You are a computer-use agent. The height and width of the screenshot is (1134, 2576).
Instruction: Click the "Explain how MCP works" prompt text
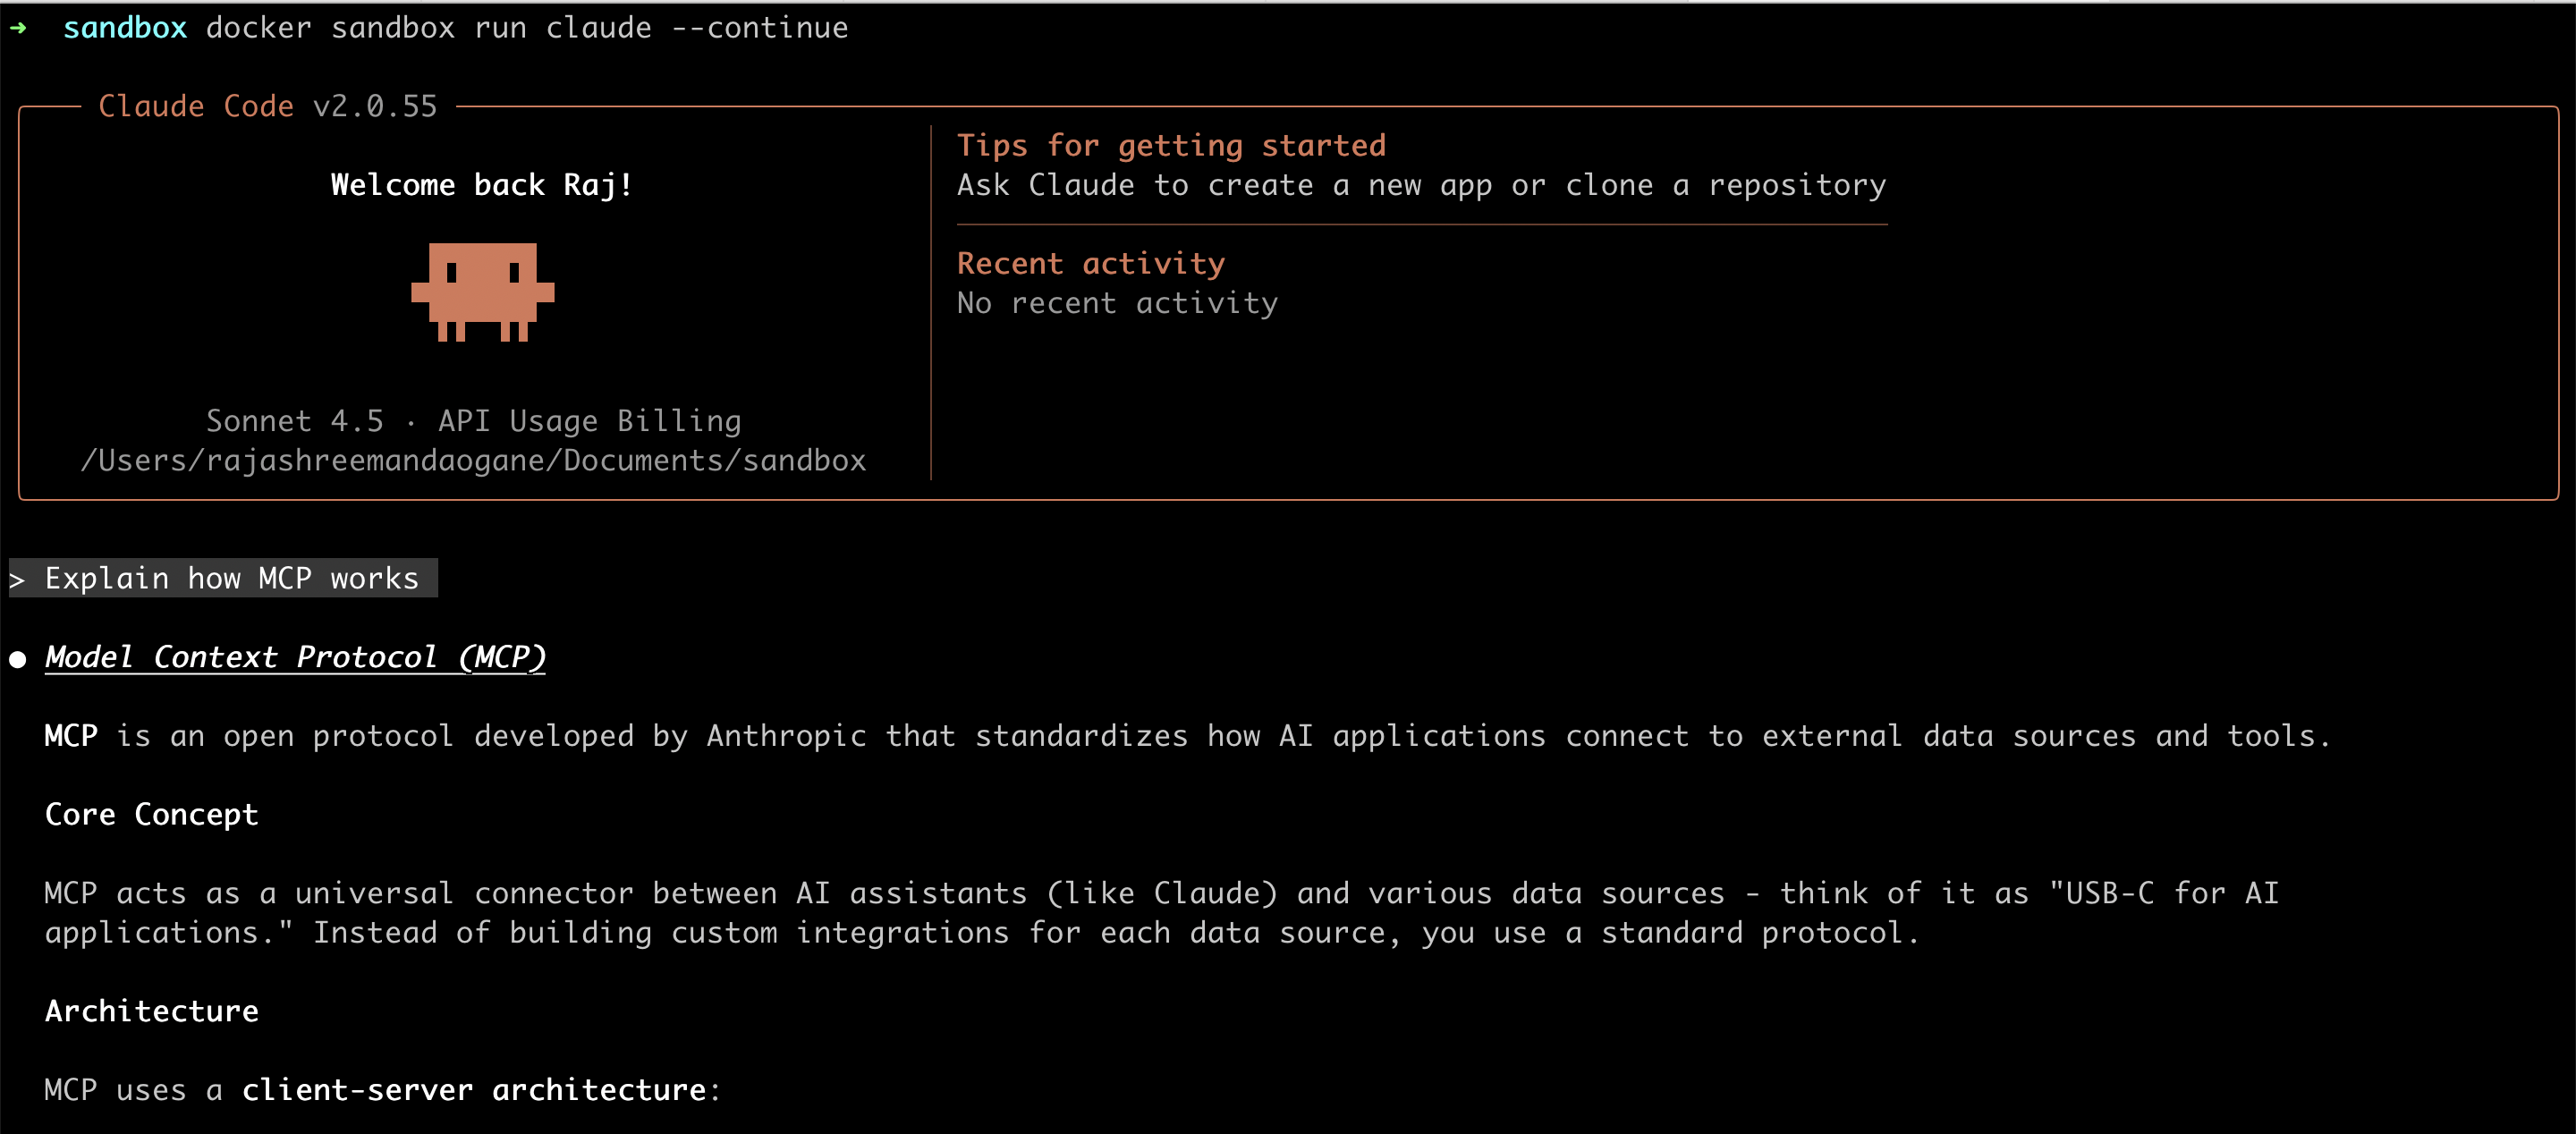click(x=231, y=578)
